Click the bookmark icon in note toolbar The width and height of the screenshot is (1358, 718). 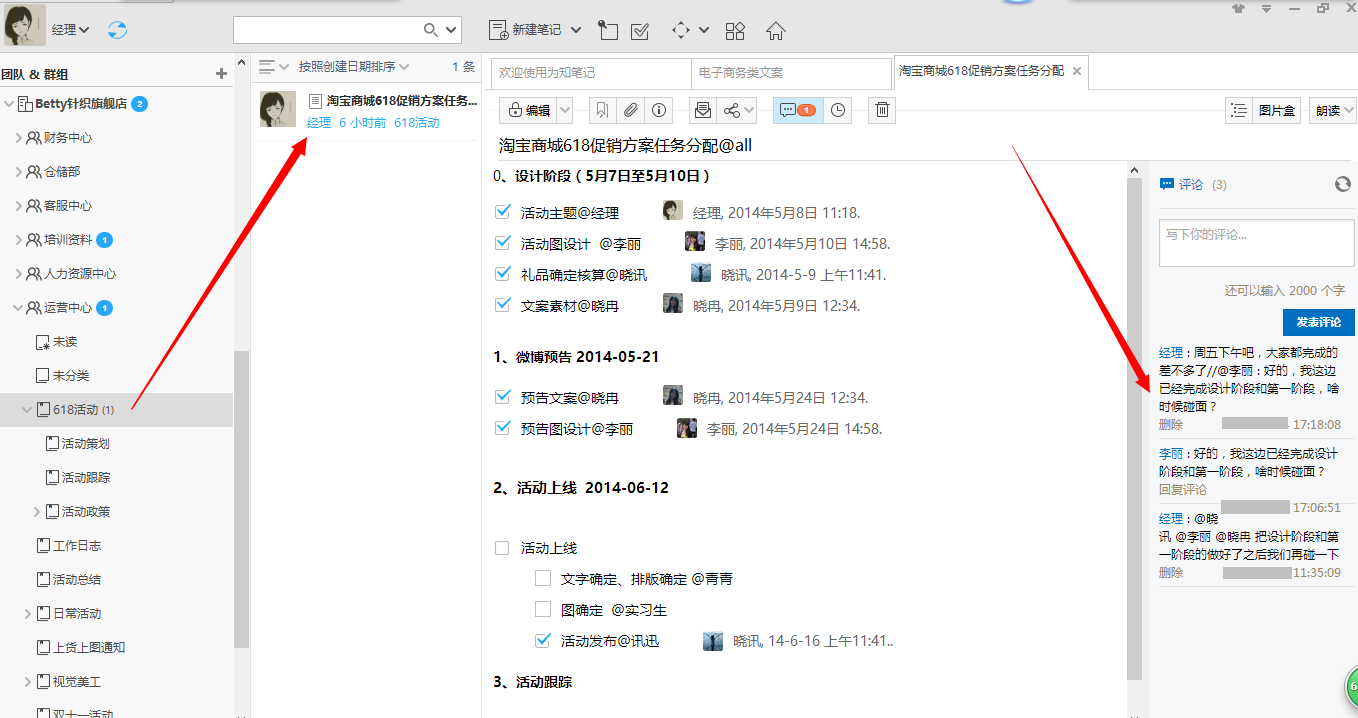pos(602,110)
